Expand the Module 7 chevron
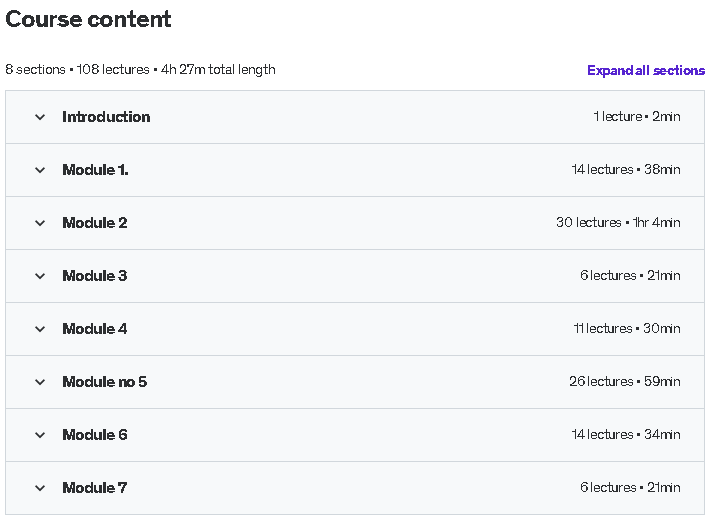The width and height of the screenshot is (705, 515). coord(40,488)
